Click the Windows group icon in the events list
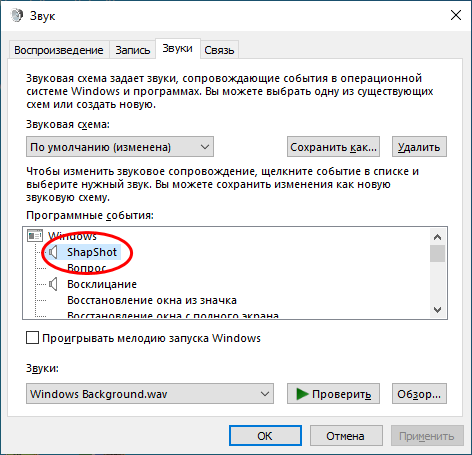The height and width of the screenshot is (455, 472). pyautogui.click(x=35, y=236)
